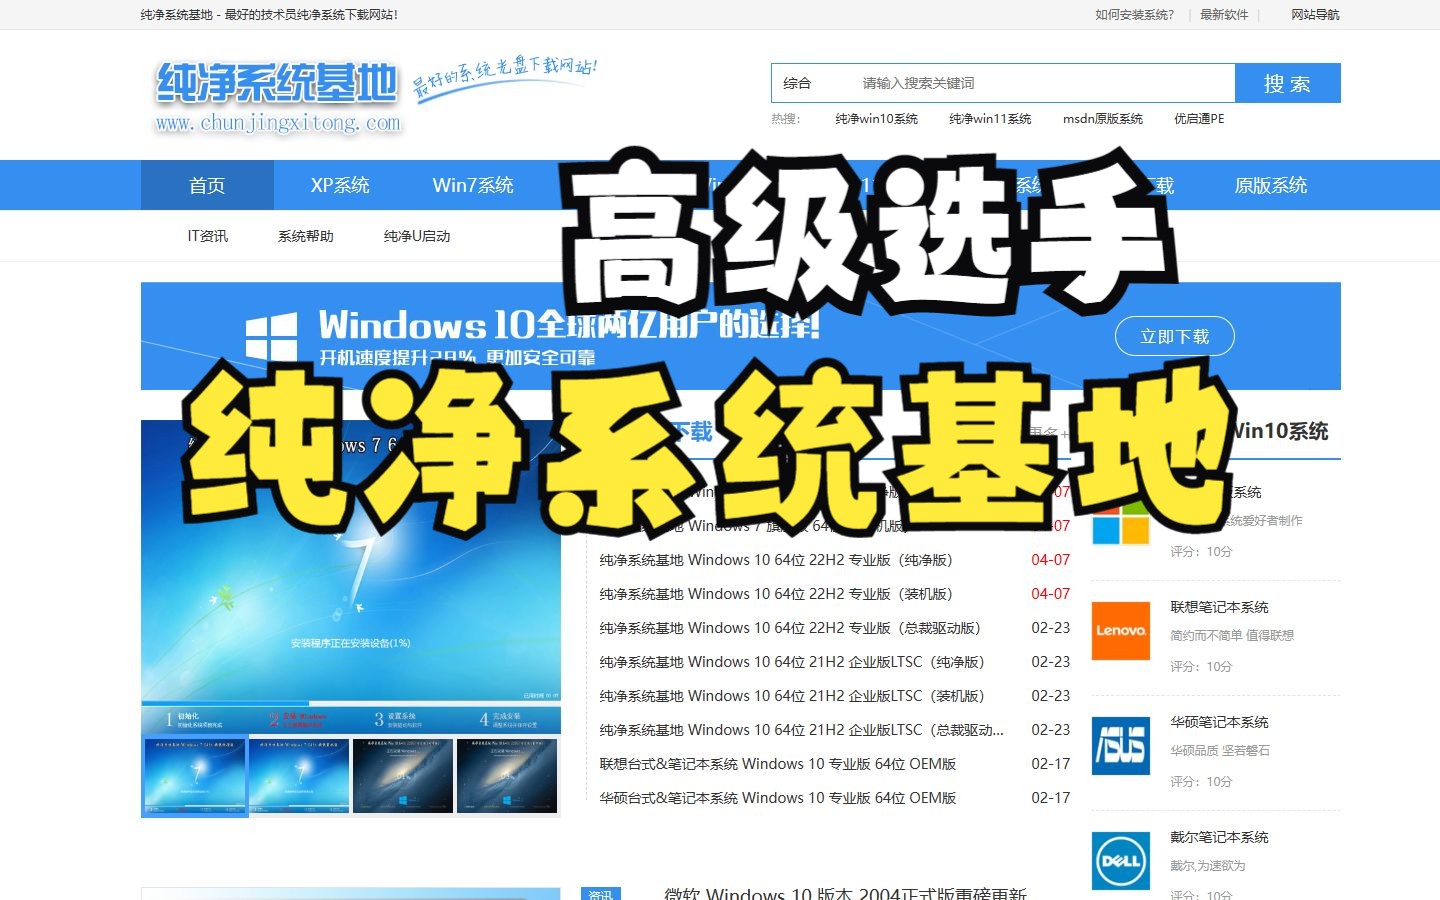Screen dimensions: 1440x900
Task: Click hot search 优启通PE
Action: [x=1199, y=119]
